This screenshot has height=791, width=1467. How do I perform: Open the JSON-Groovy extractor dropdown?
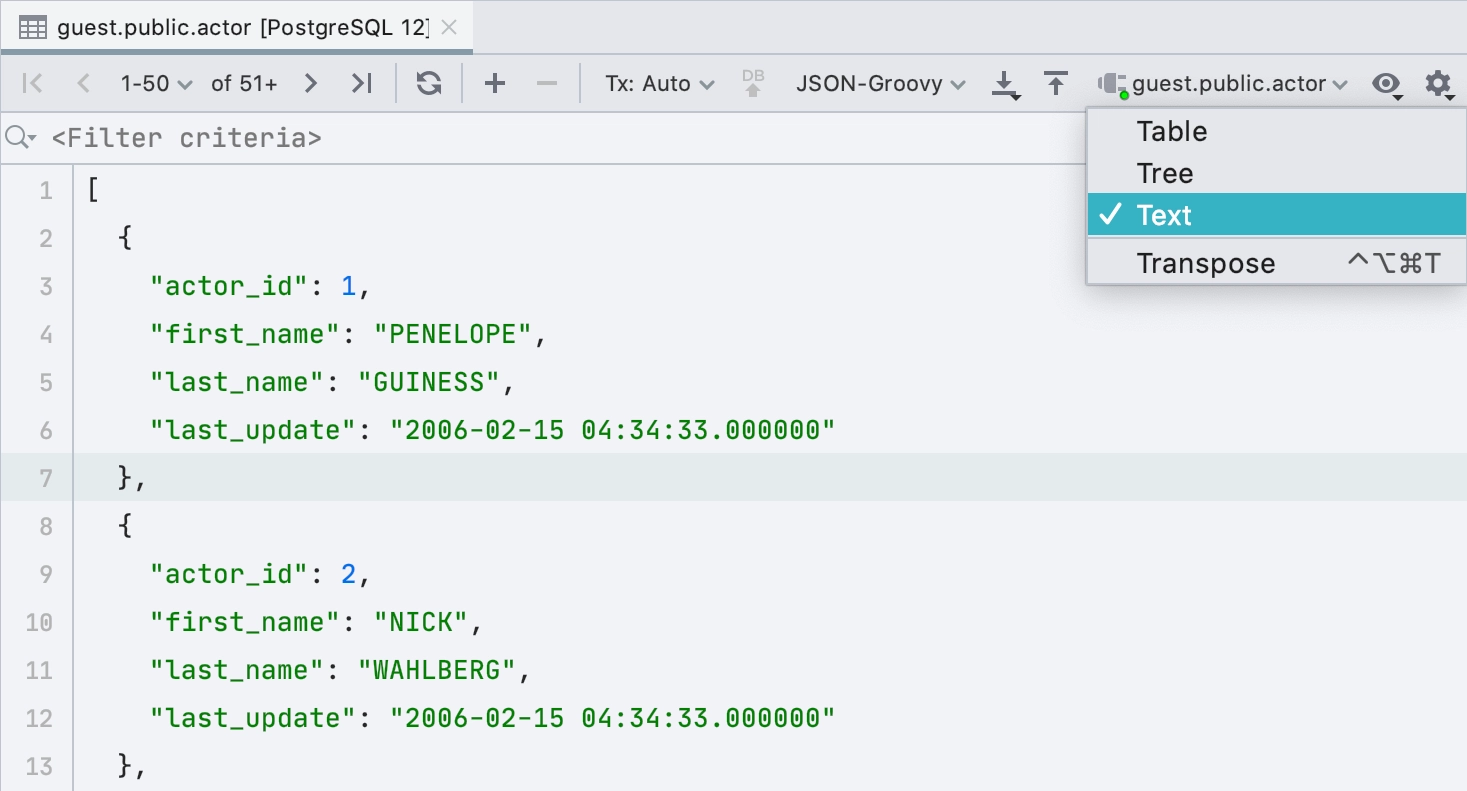point(880,83)
